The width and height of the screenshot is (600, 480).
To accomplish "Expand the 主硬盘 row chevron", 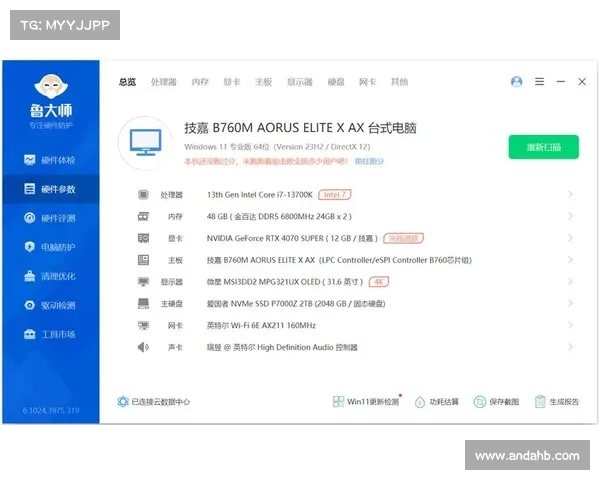I will click(570, 304).
